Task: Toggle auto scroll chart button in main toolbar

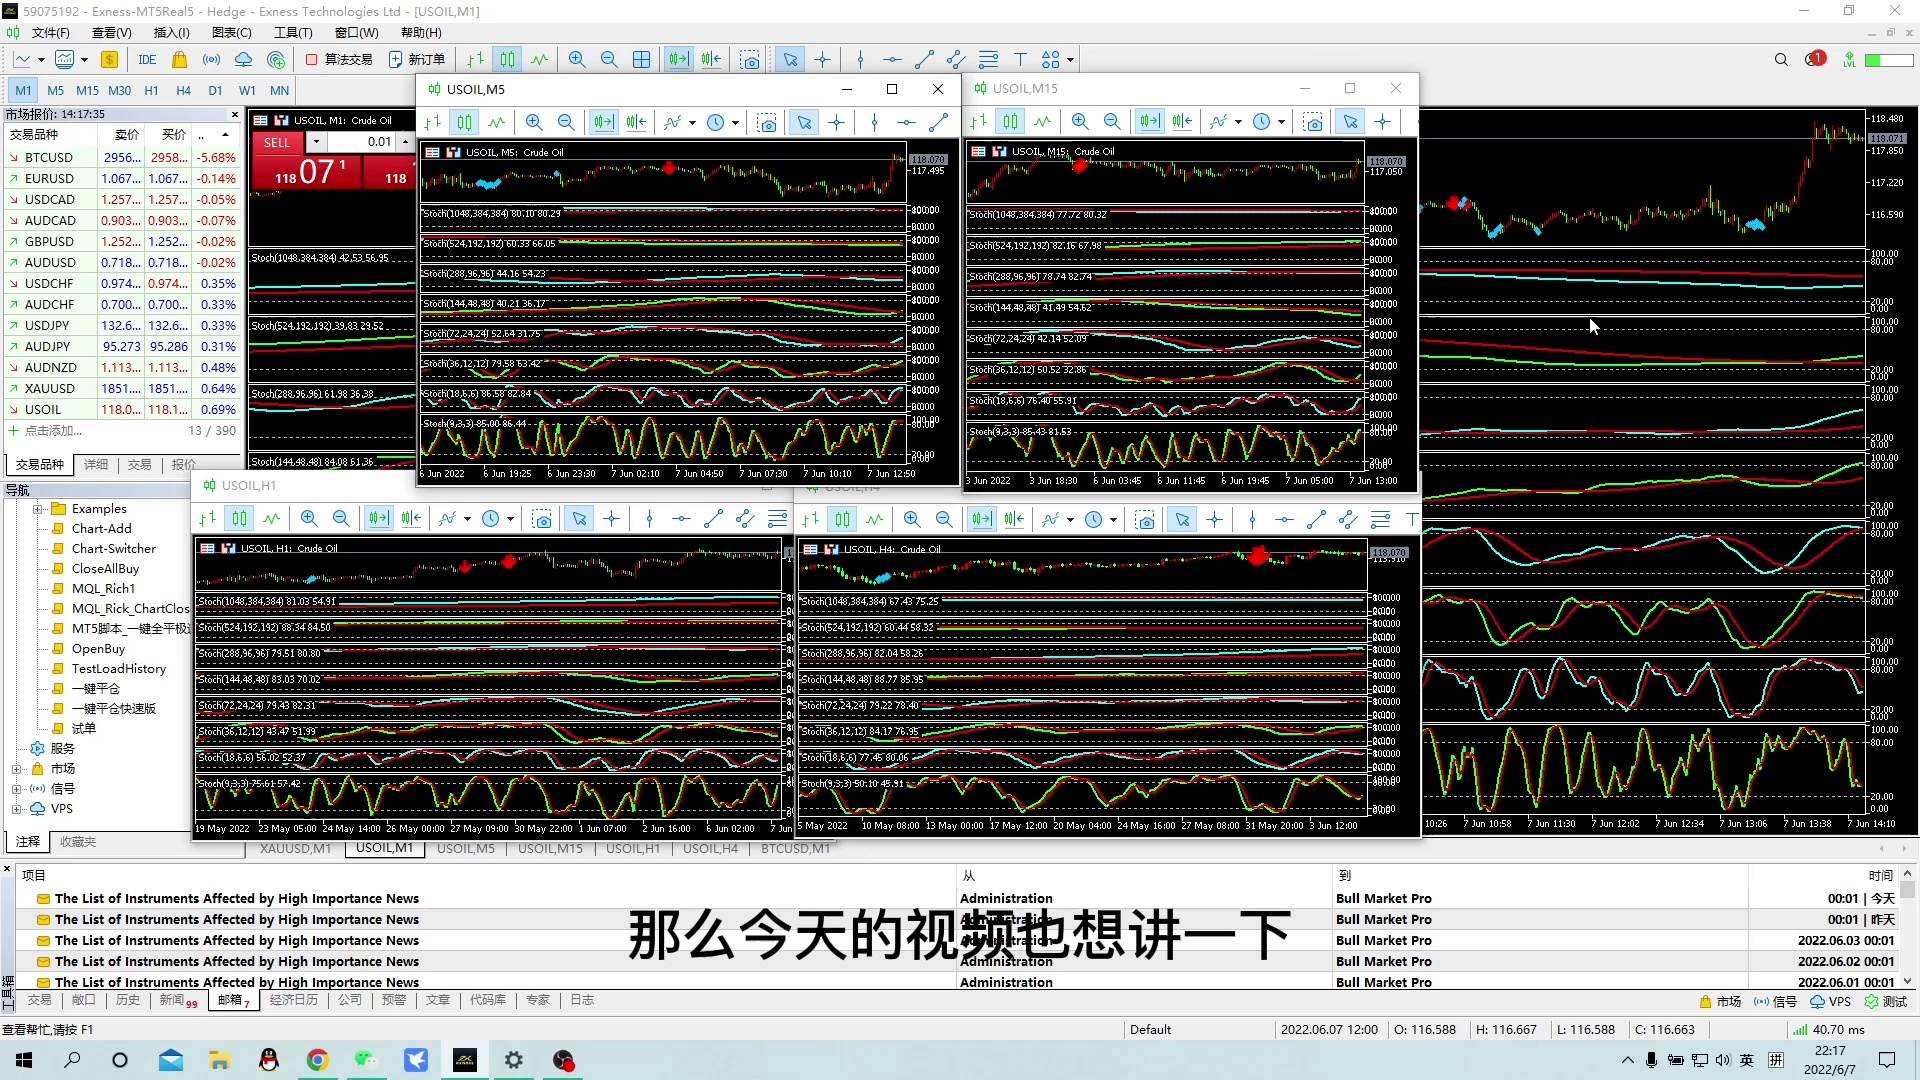Action: click(679, 60)
